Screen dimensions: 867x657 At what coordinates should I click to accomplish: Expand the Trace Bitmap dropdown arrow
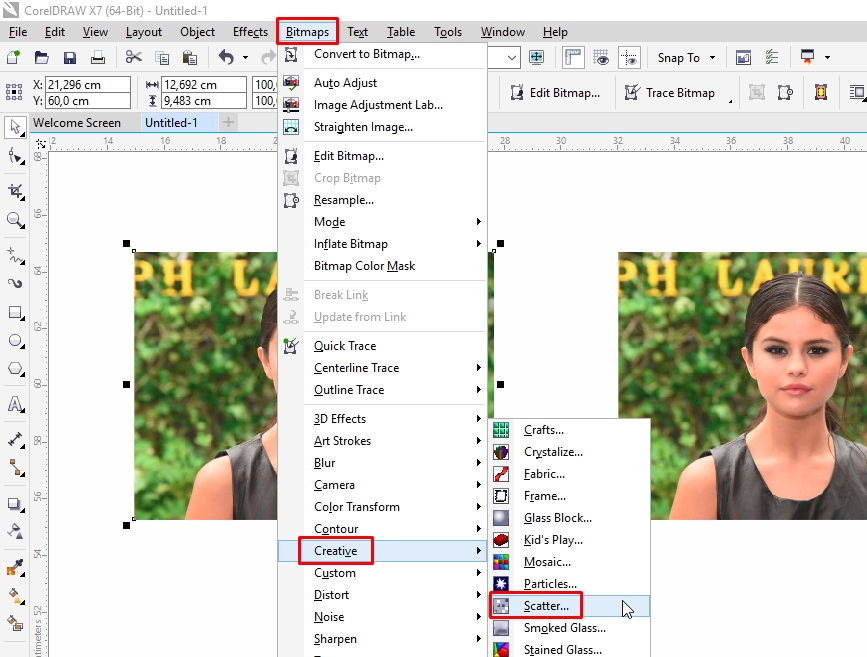click(730, 100)
